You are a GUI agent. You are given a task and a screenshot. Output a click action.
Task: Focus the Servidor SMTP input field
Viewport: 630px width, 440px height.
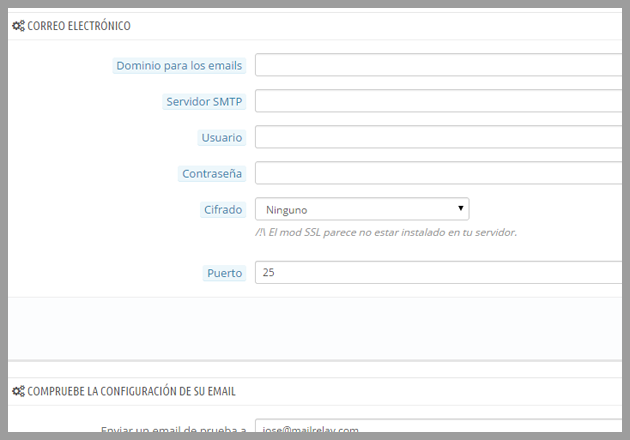(438, 101)
